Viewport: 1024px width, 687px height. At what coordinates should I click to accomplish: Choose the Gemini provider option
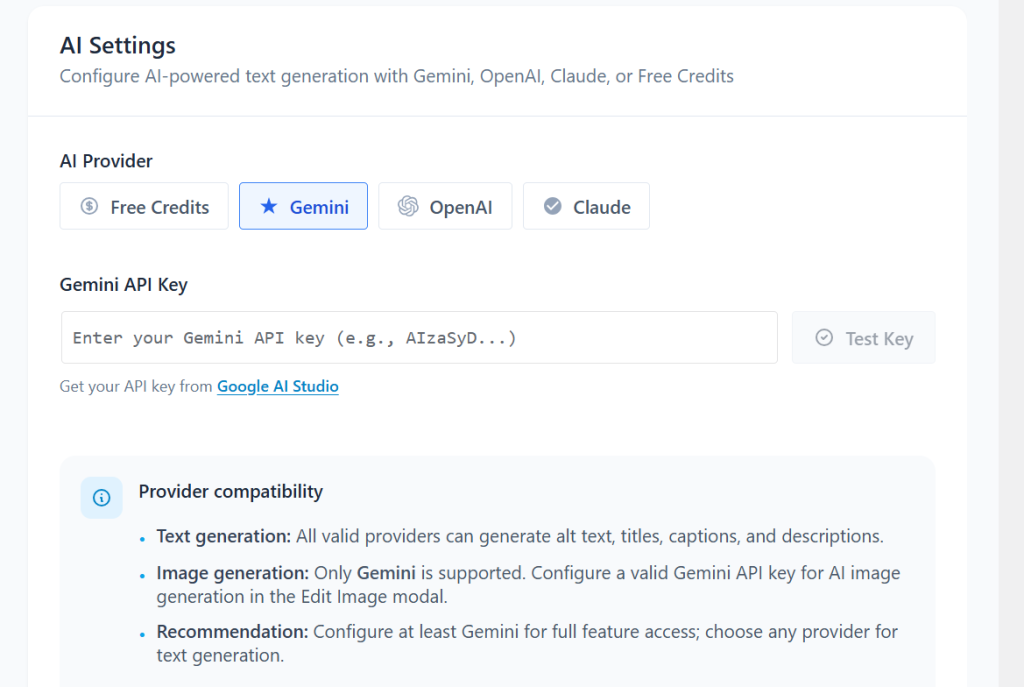click(x=303, y=206)
